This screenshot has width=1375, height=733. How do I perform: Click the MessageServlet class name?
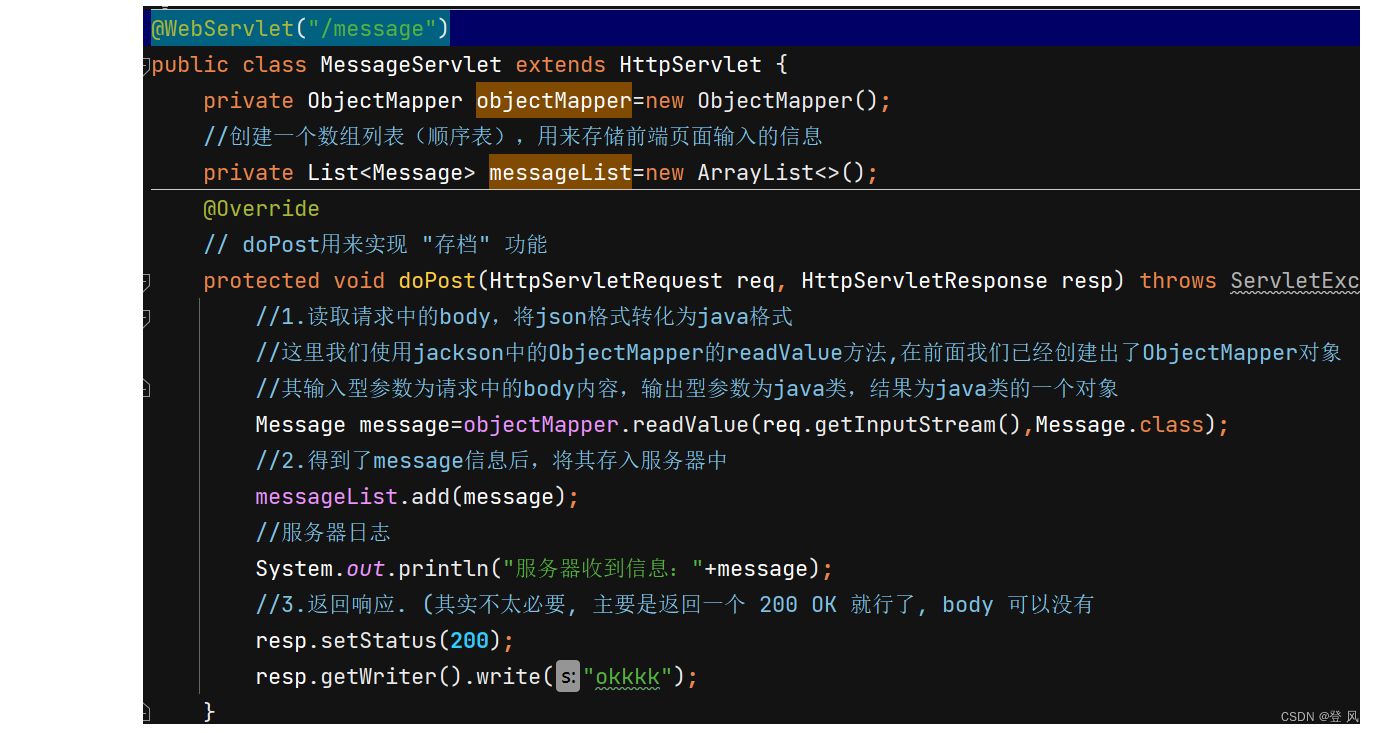411,65
